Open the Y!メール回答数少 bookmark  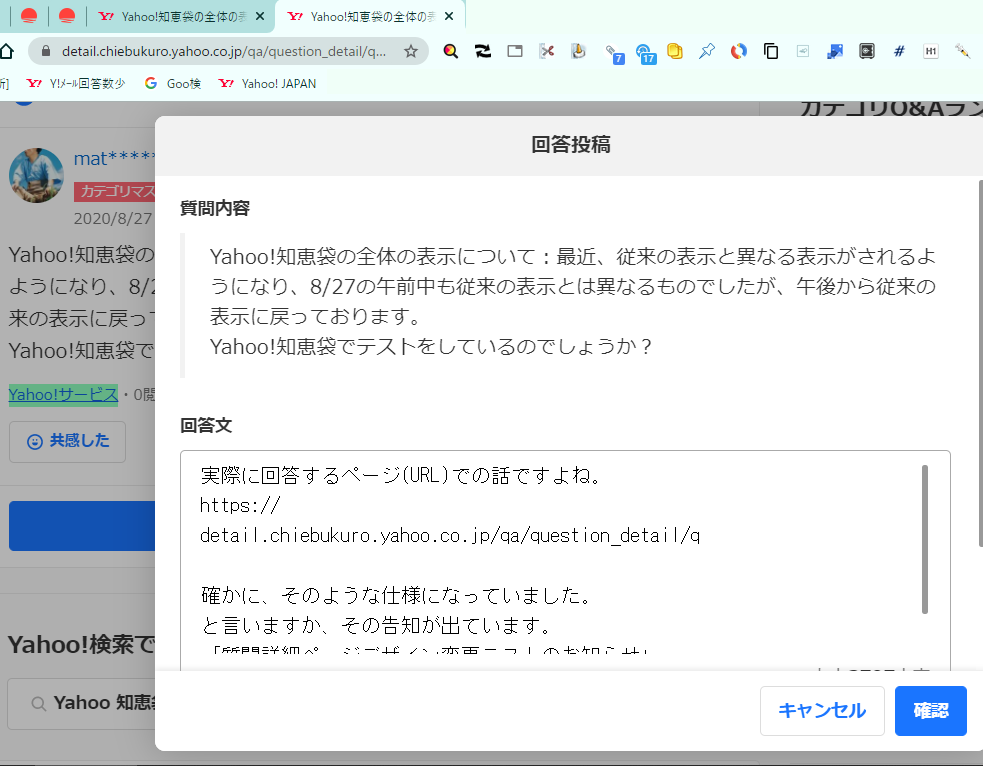pos(76,83)
